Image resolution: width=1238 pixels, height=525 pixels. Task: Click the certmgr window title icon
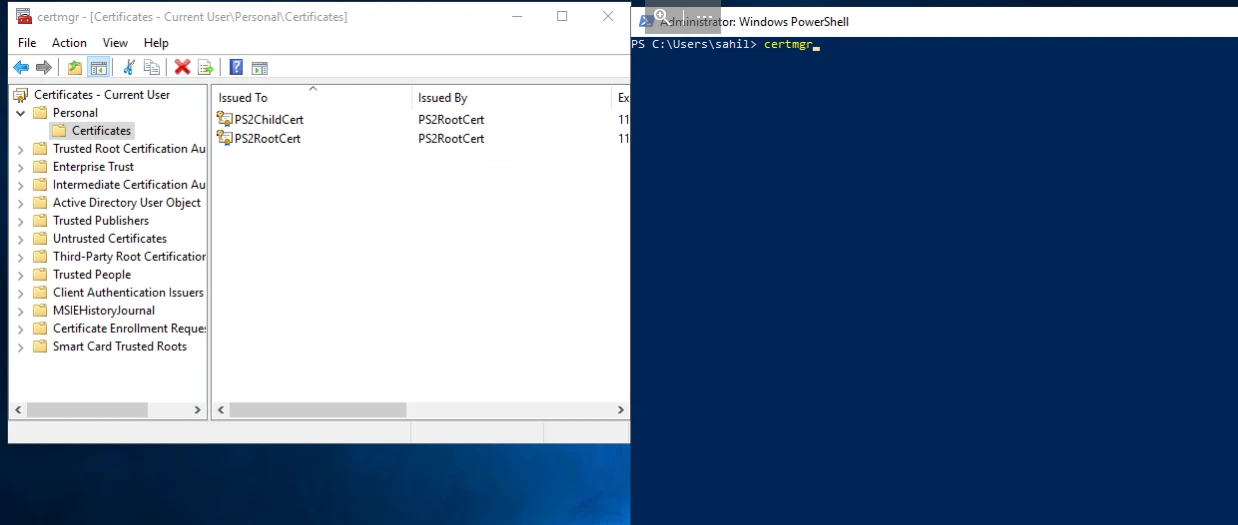click(x=24, y=16)
